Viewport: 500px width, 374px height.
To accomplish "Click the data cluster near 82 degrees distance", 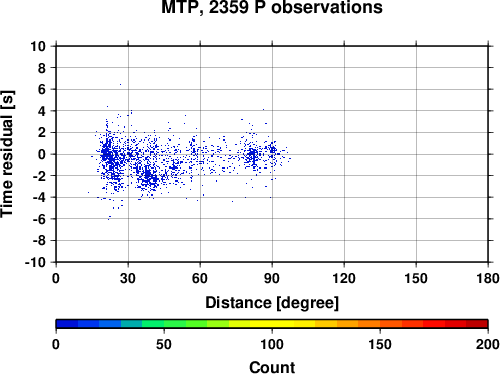I will tap(253, 155).
